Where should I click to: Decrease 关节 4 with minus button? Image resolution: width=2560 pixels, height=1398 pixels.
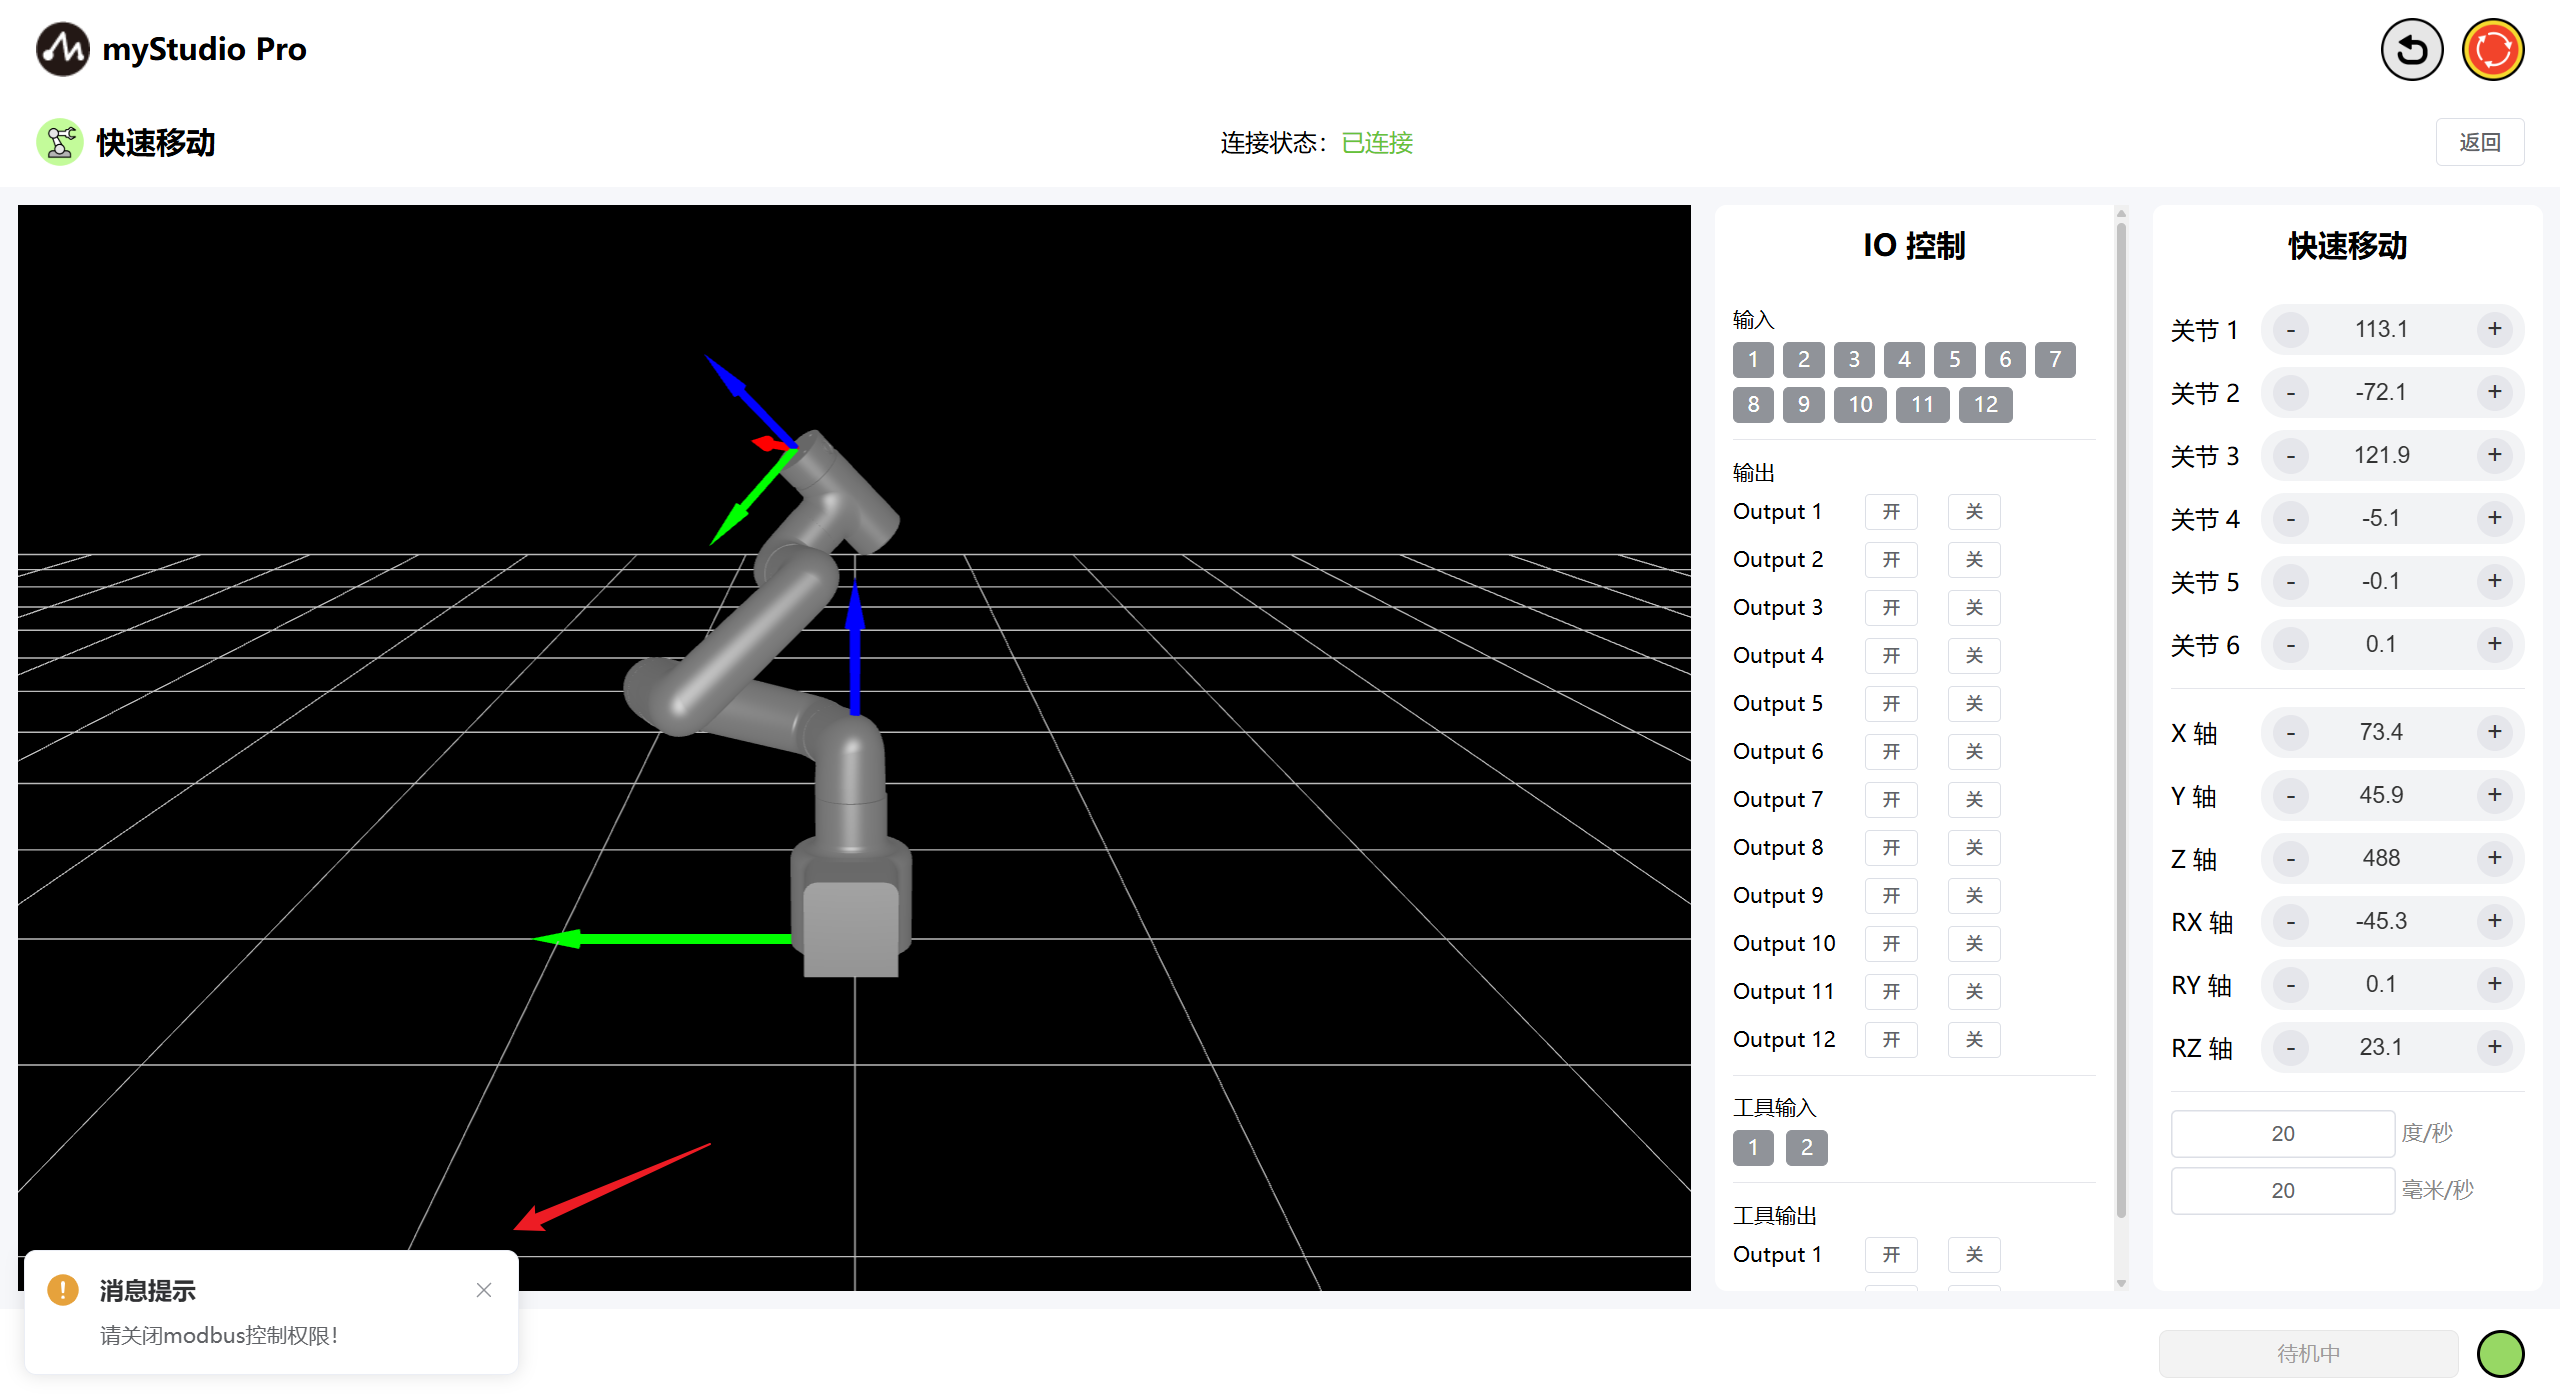[x=2291, y=518]
